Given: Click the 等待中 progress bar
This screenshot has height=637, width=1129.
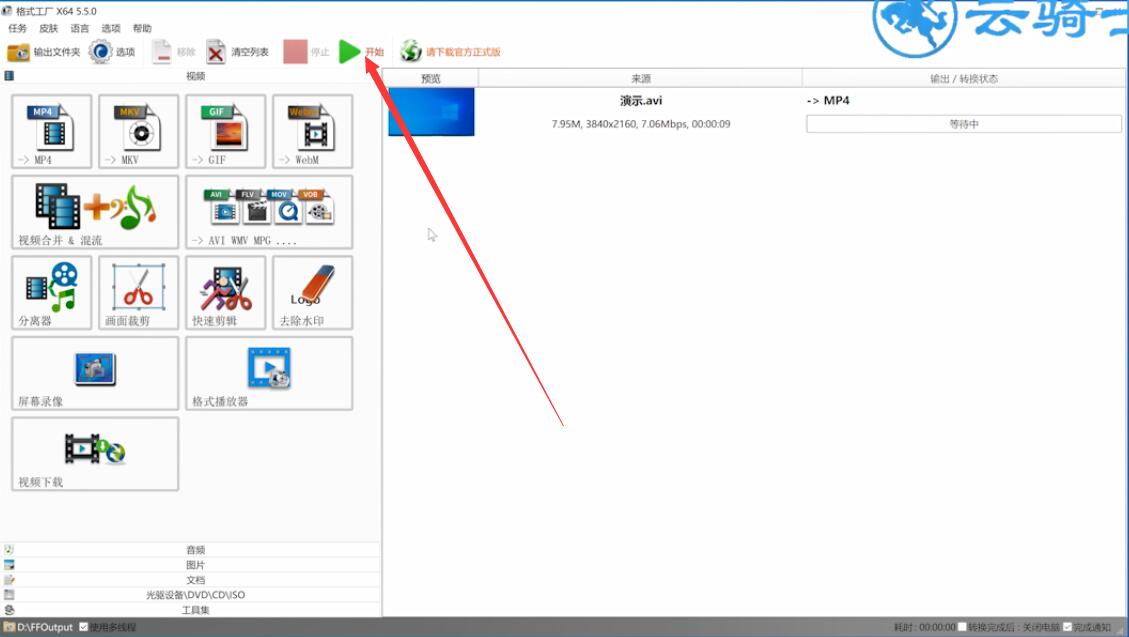Looking at the screenshot, I should [963, 124].
